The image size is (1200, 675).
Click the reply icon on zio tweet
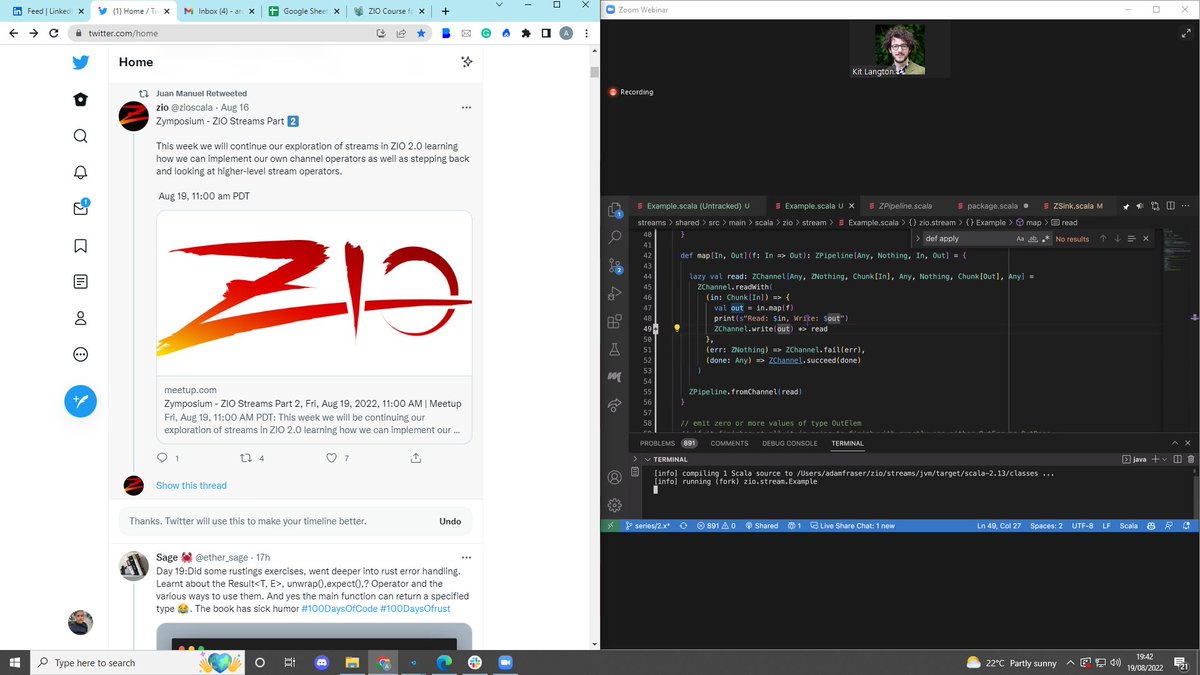pos(164,458)
